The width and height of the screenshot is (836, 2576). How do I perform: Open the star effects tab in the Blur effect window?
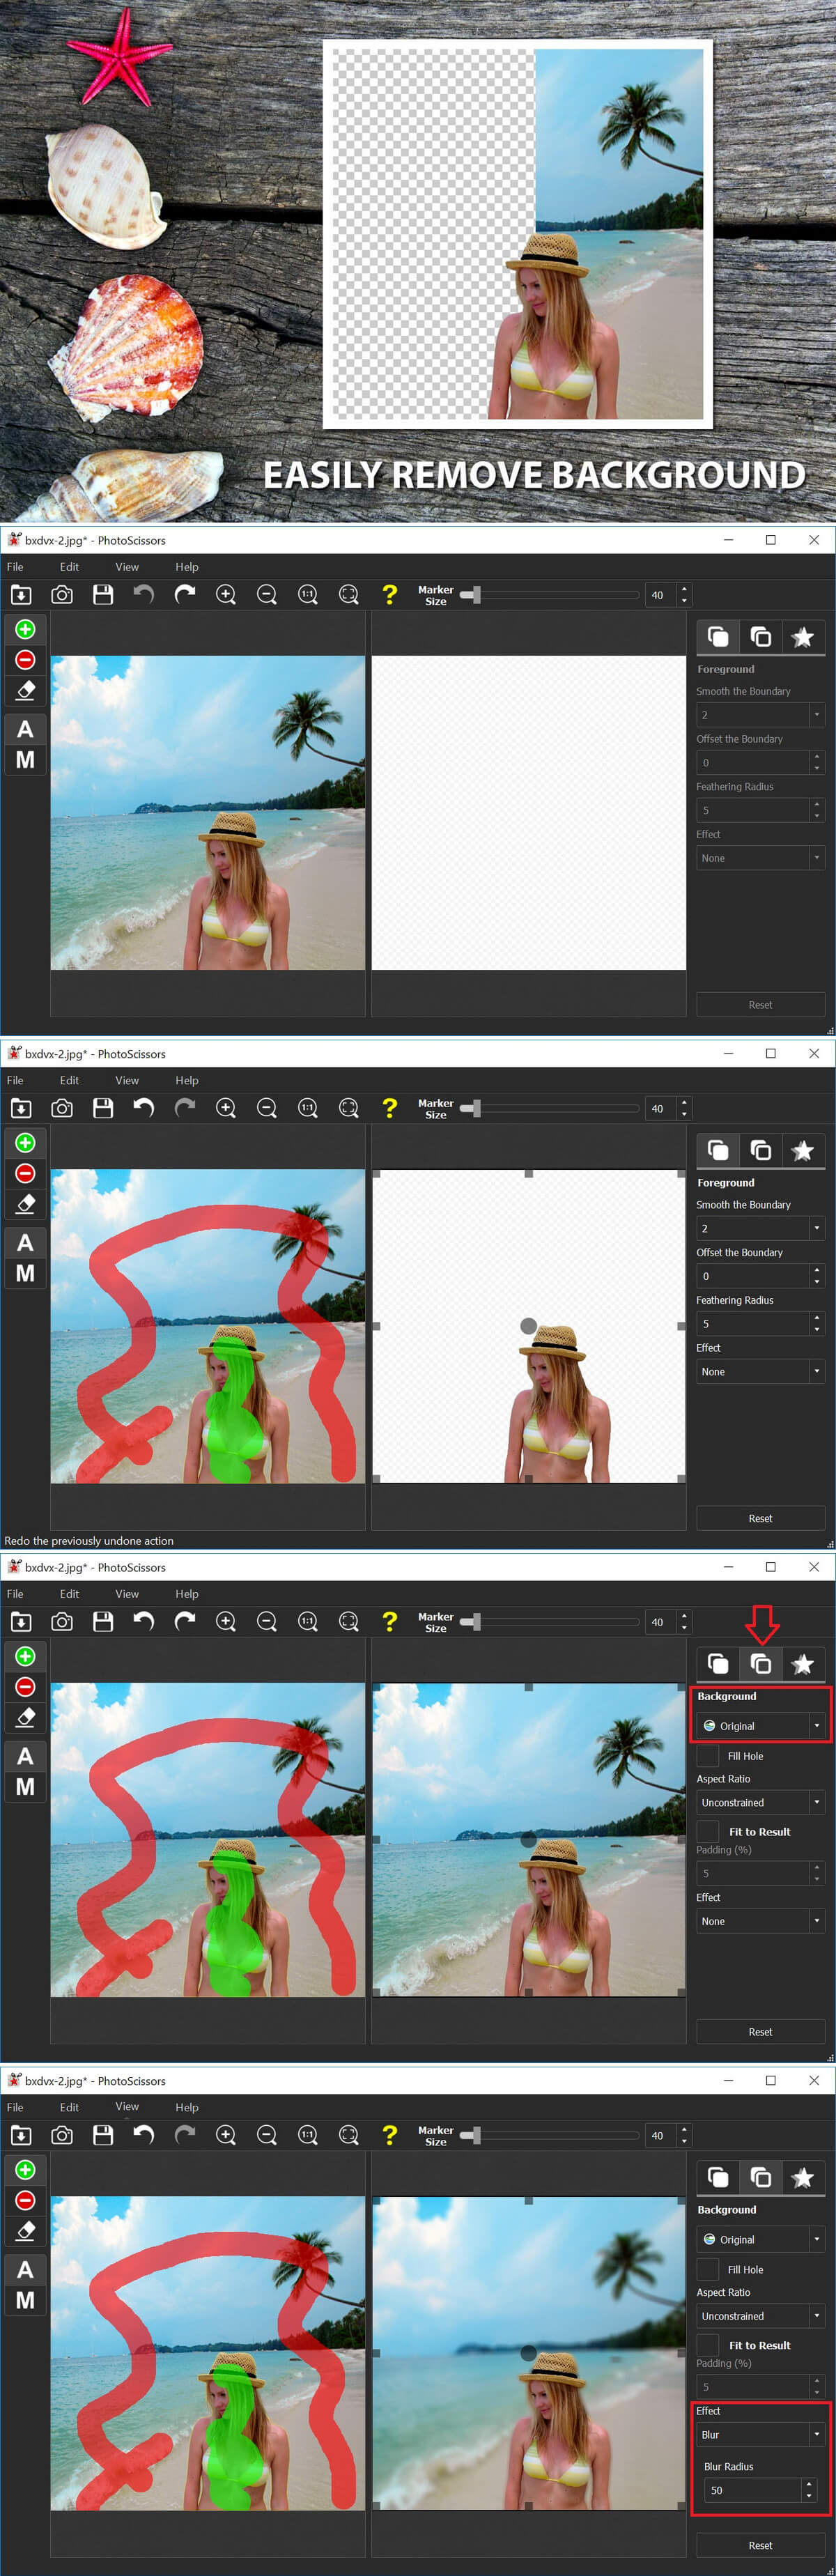coord(802,2177)
